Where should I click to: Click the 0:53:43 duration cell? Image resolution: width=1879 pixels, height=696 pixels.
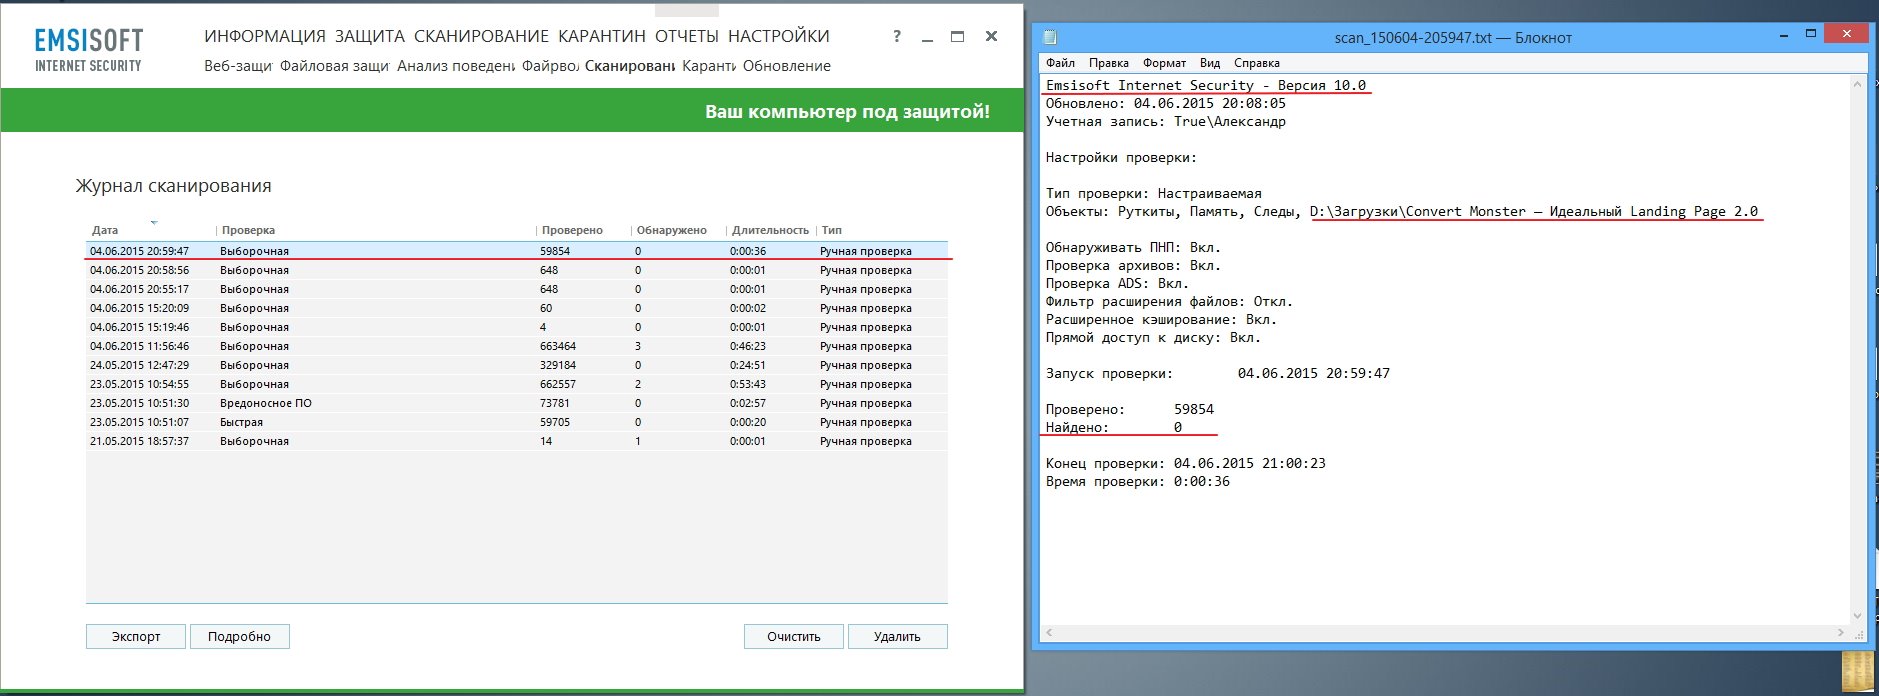click(x=748, y=384)
